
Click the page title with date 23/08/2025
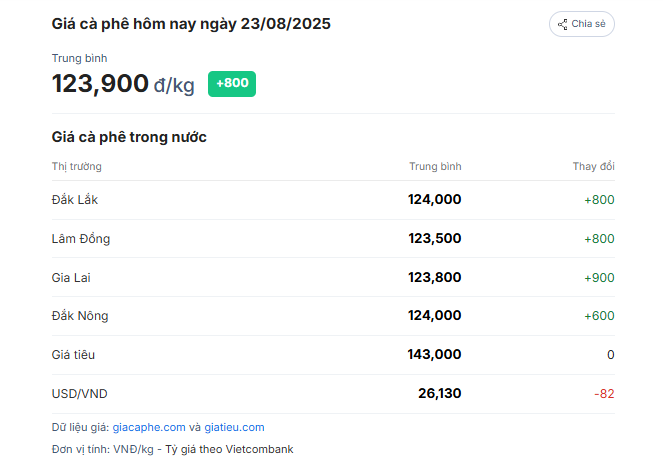pyautogui.click(x=191, y=24)
